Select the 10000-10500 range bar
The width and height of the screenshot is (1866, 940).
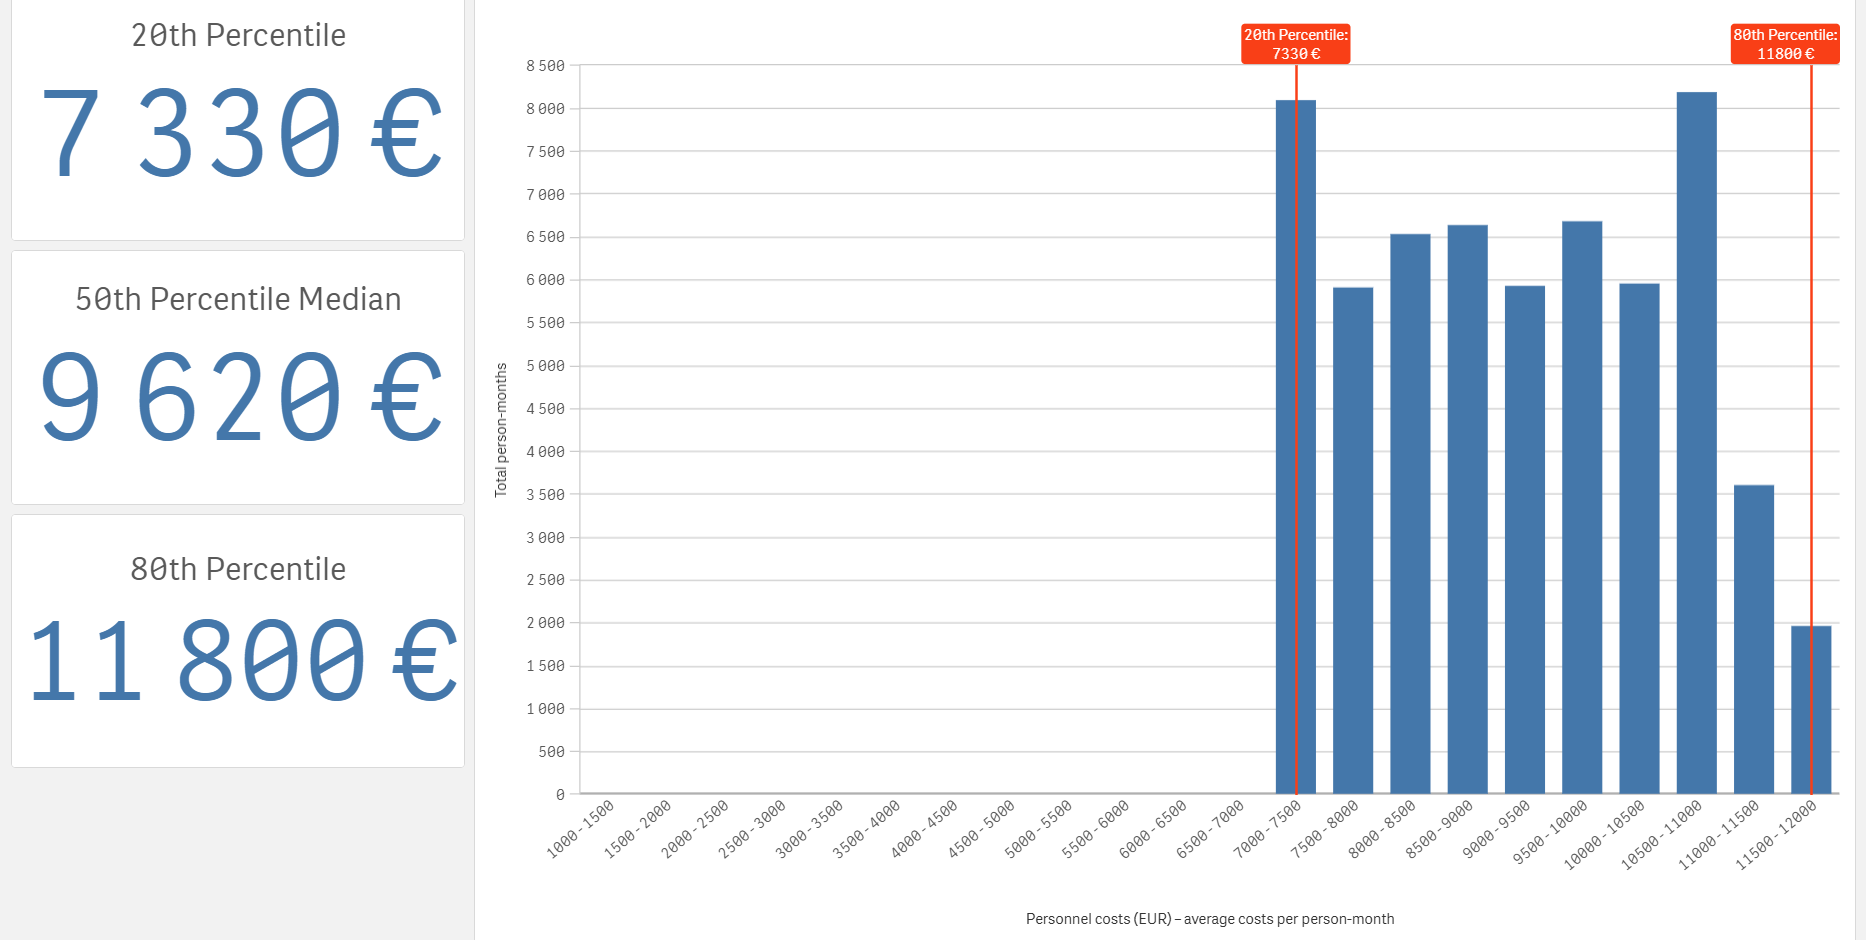click(x=1639, y=540)
